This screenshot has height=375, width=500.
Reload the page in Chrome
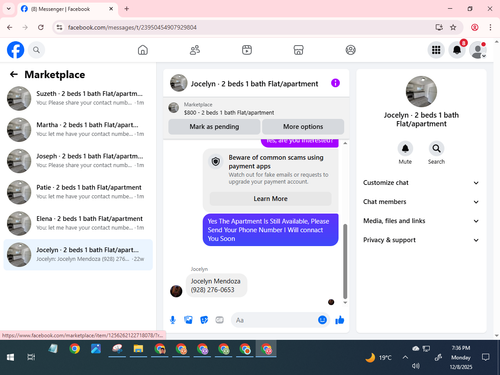click(x=41, y=27)
